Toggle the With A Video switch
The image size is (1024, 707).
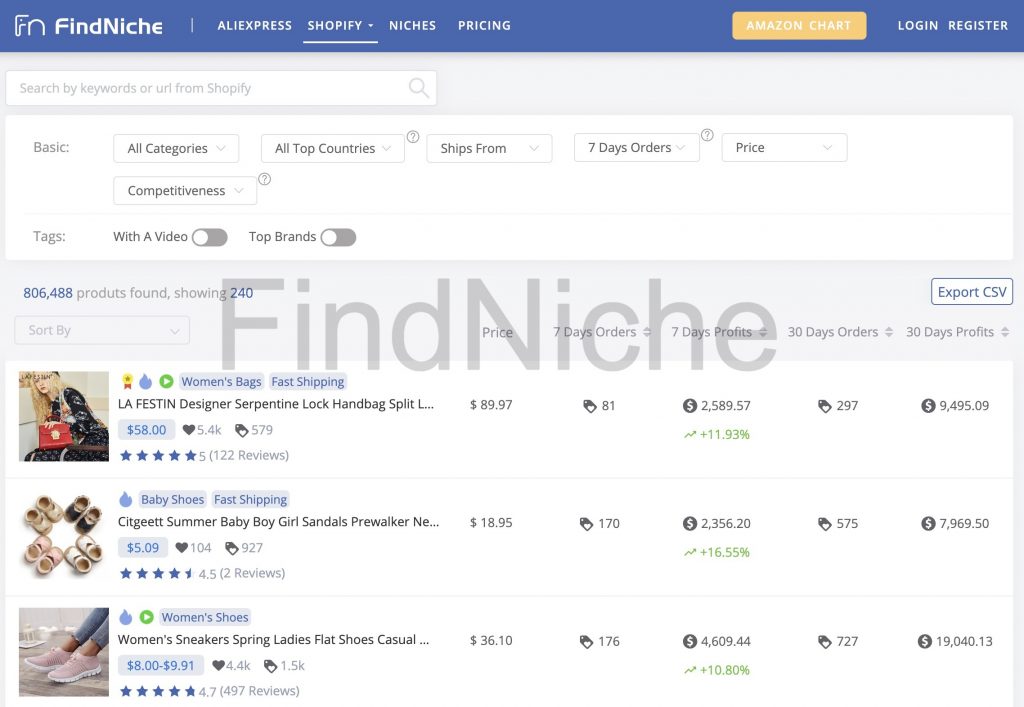coord(210,237)
